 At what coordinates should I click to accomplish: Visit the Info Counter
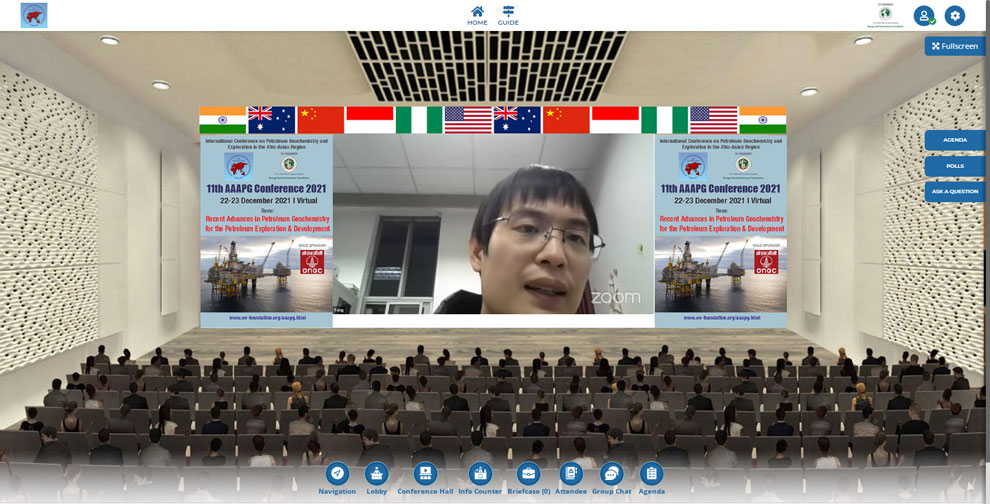[x=480, y=479]
